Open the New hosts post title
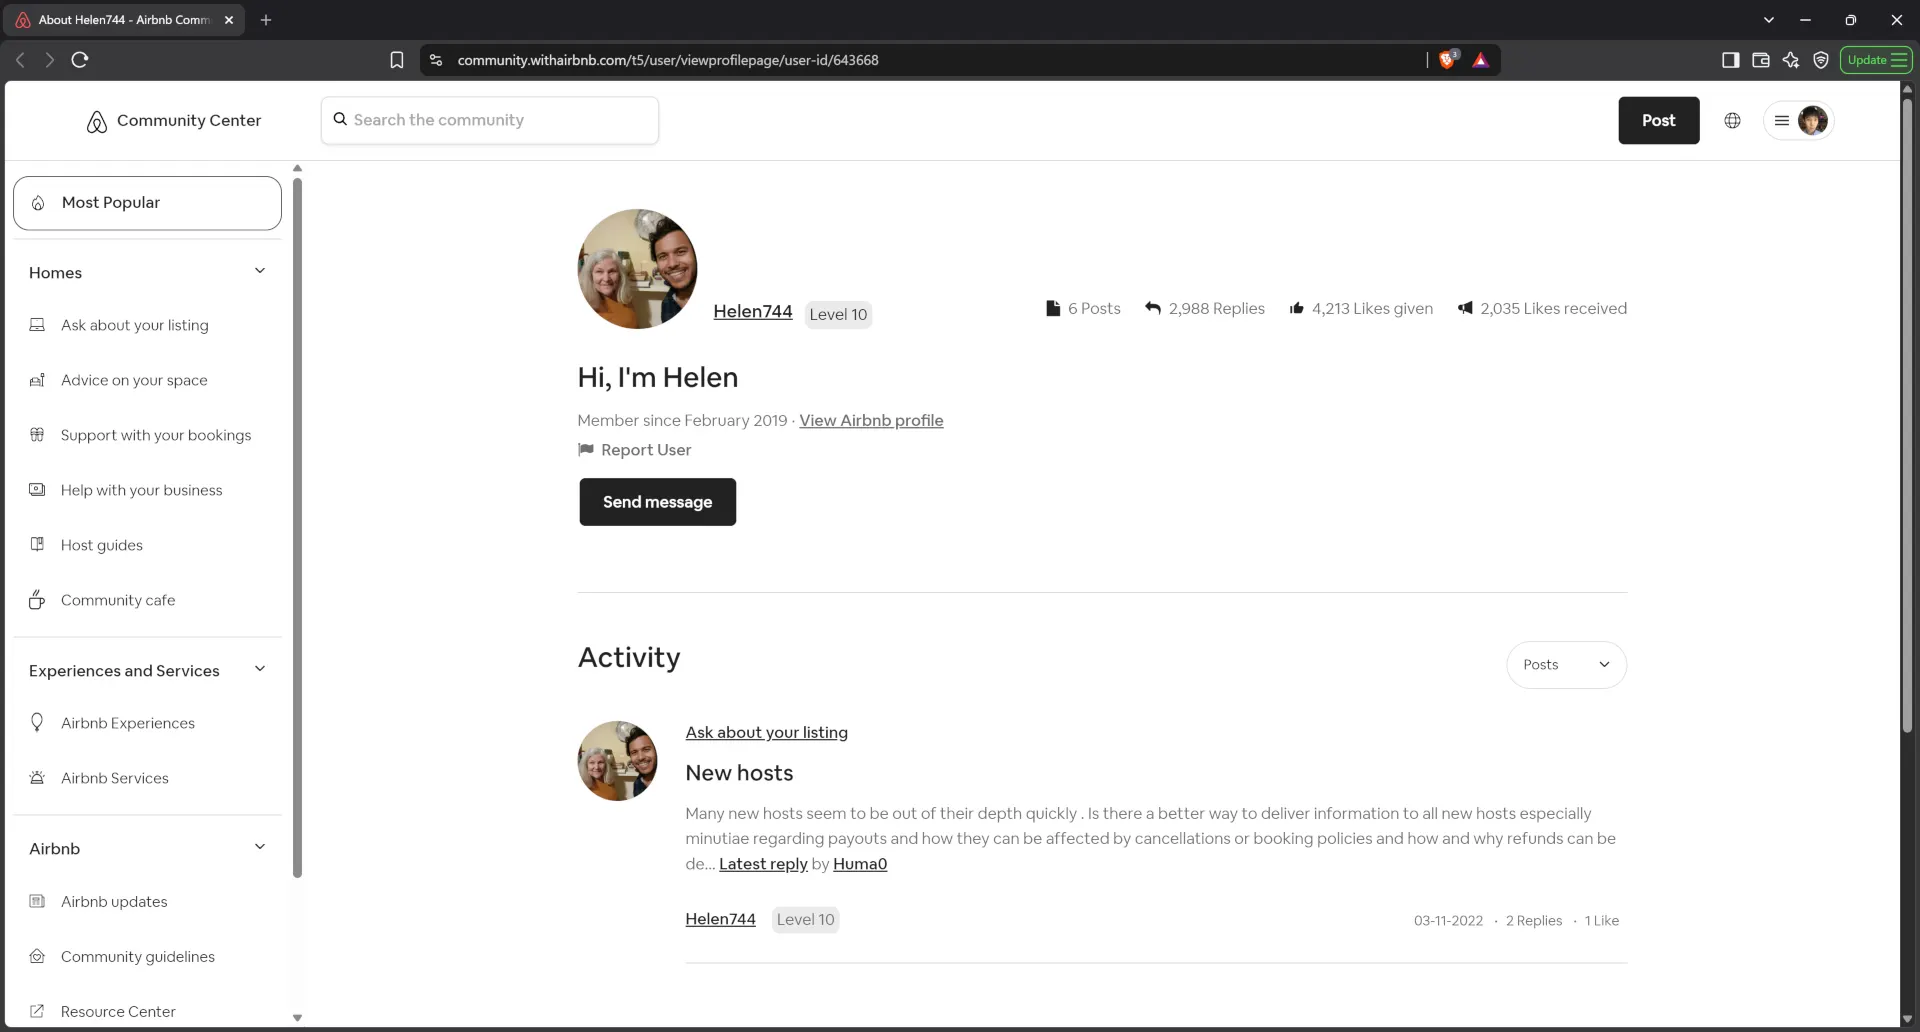Screen dimensions: 1920x1032 pos(739,773)
